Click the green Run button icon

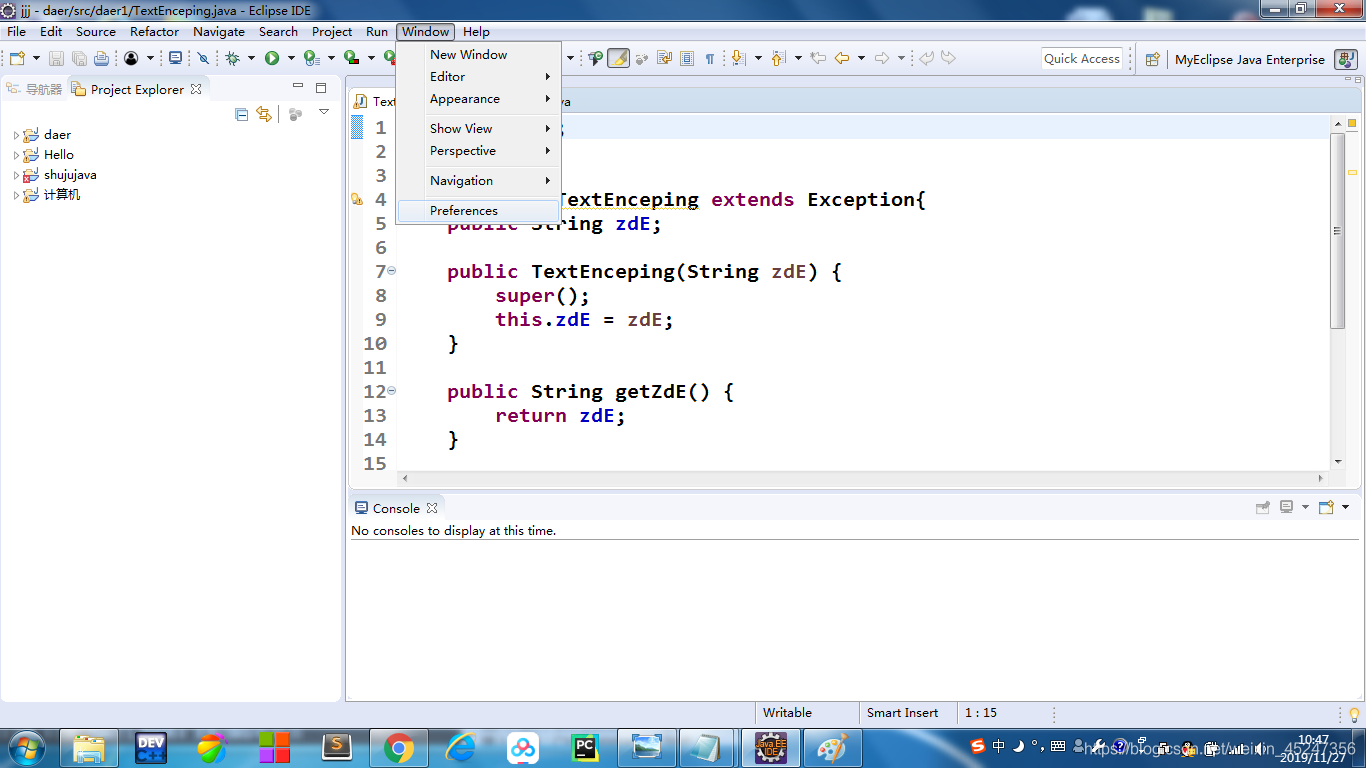tap(272, 58)
